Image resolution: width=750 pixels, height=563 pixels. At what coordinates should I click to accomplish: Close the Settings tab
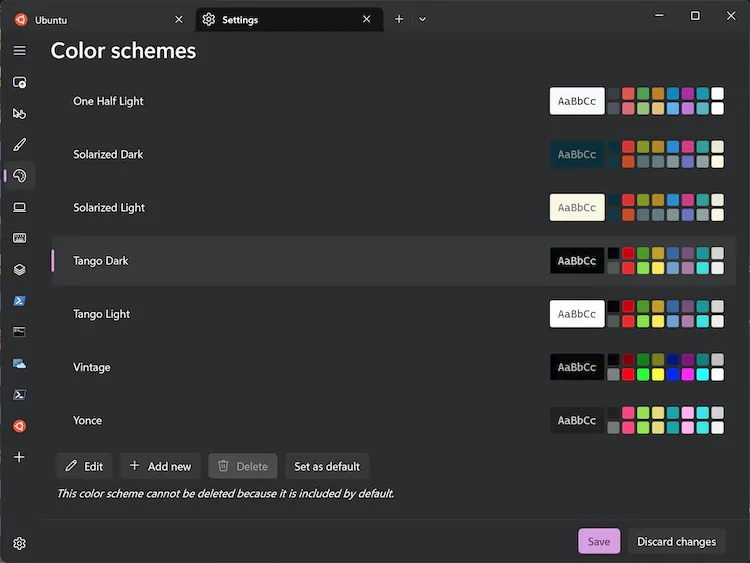367,19
